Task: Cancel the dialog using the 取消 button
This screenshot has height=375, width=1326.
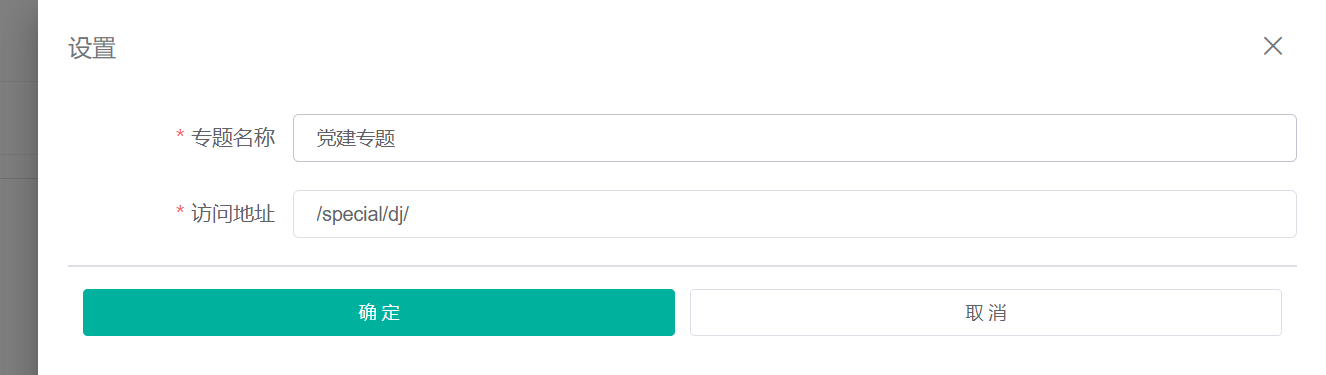Action: point(986,312)
